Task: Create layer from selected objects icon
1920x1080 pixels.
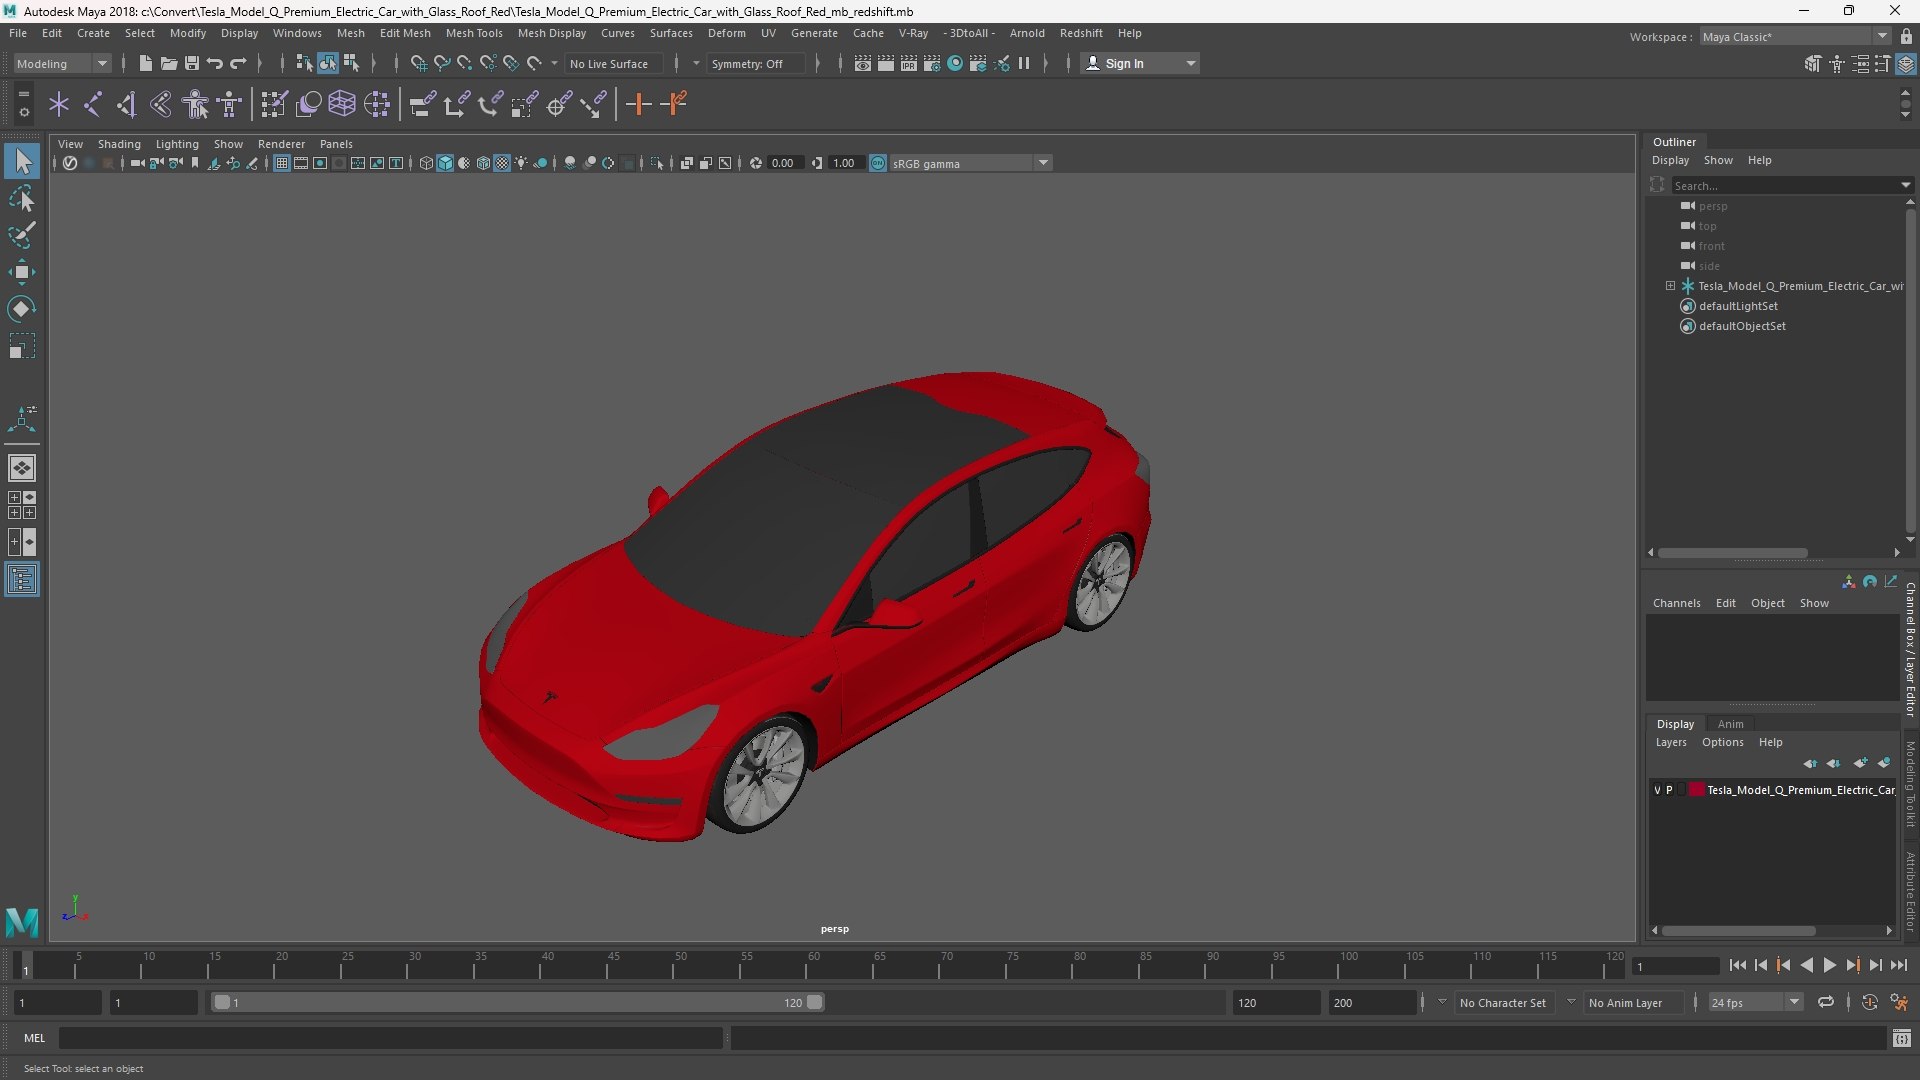Action: click(1884, 763)
